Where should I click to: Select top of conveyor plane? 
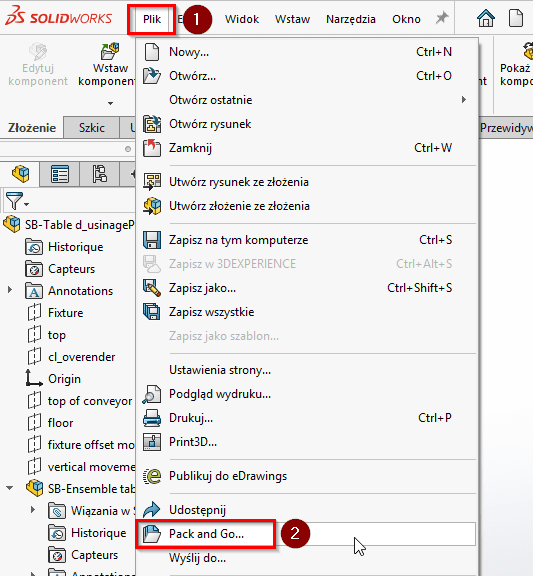(80, 401)
